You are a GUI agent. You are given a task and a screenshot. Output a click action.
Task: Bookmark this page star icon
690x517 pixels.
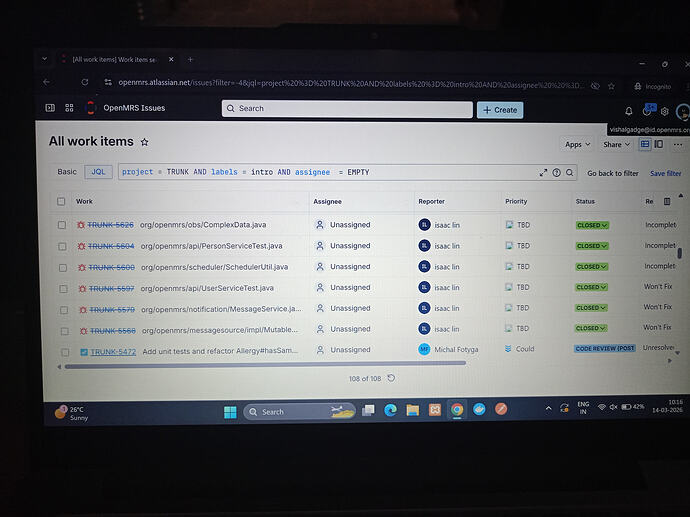[611, 86]
